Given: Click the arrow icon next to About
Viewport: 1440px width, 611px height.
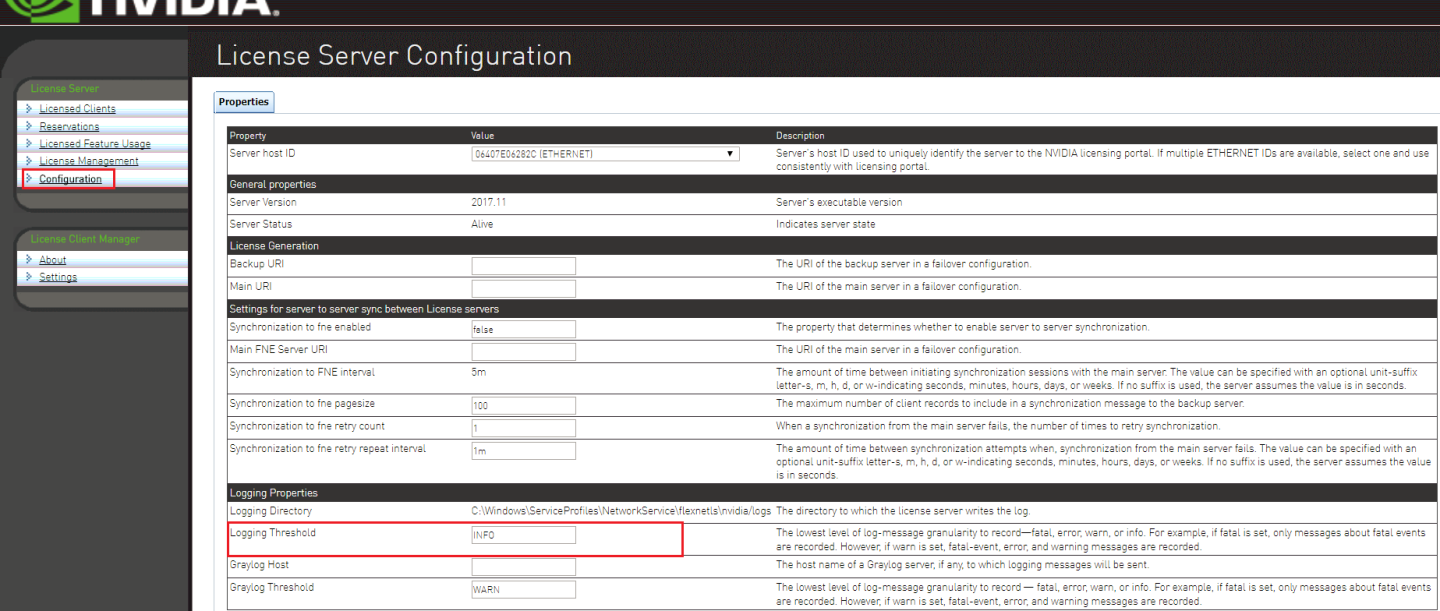Looking at the screenshot, I should coord(30,260).
